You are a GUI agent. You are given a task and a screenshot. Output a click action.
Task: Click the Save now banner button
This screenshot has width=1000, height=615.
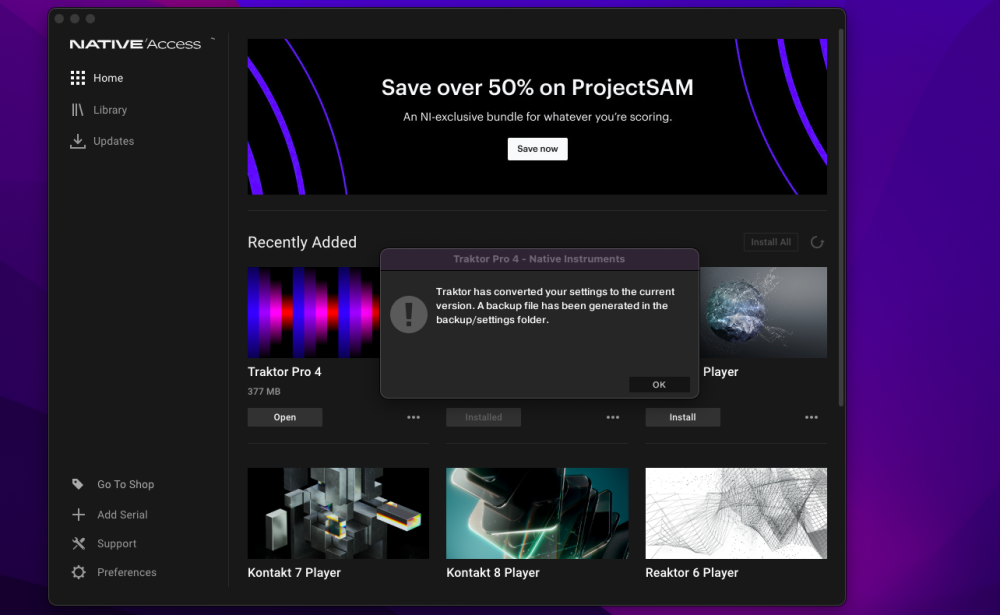click(538, 149)
